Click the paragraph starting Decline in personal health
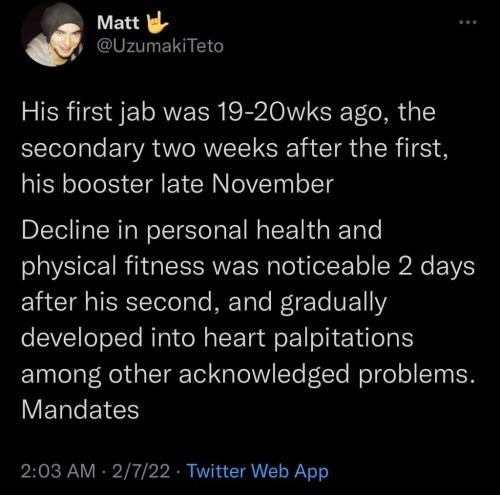The height and width of the screenshot is (495, 500). (x=248, y=320)
